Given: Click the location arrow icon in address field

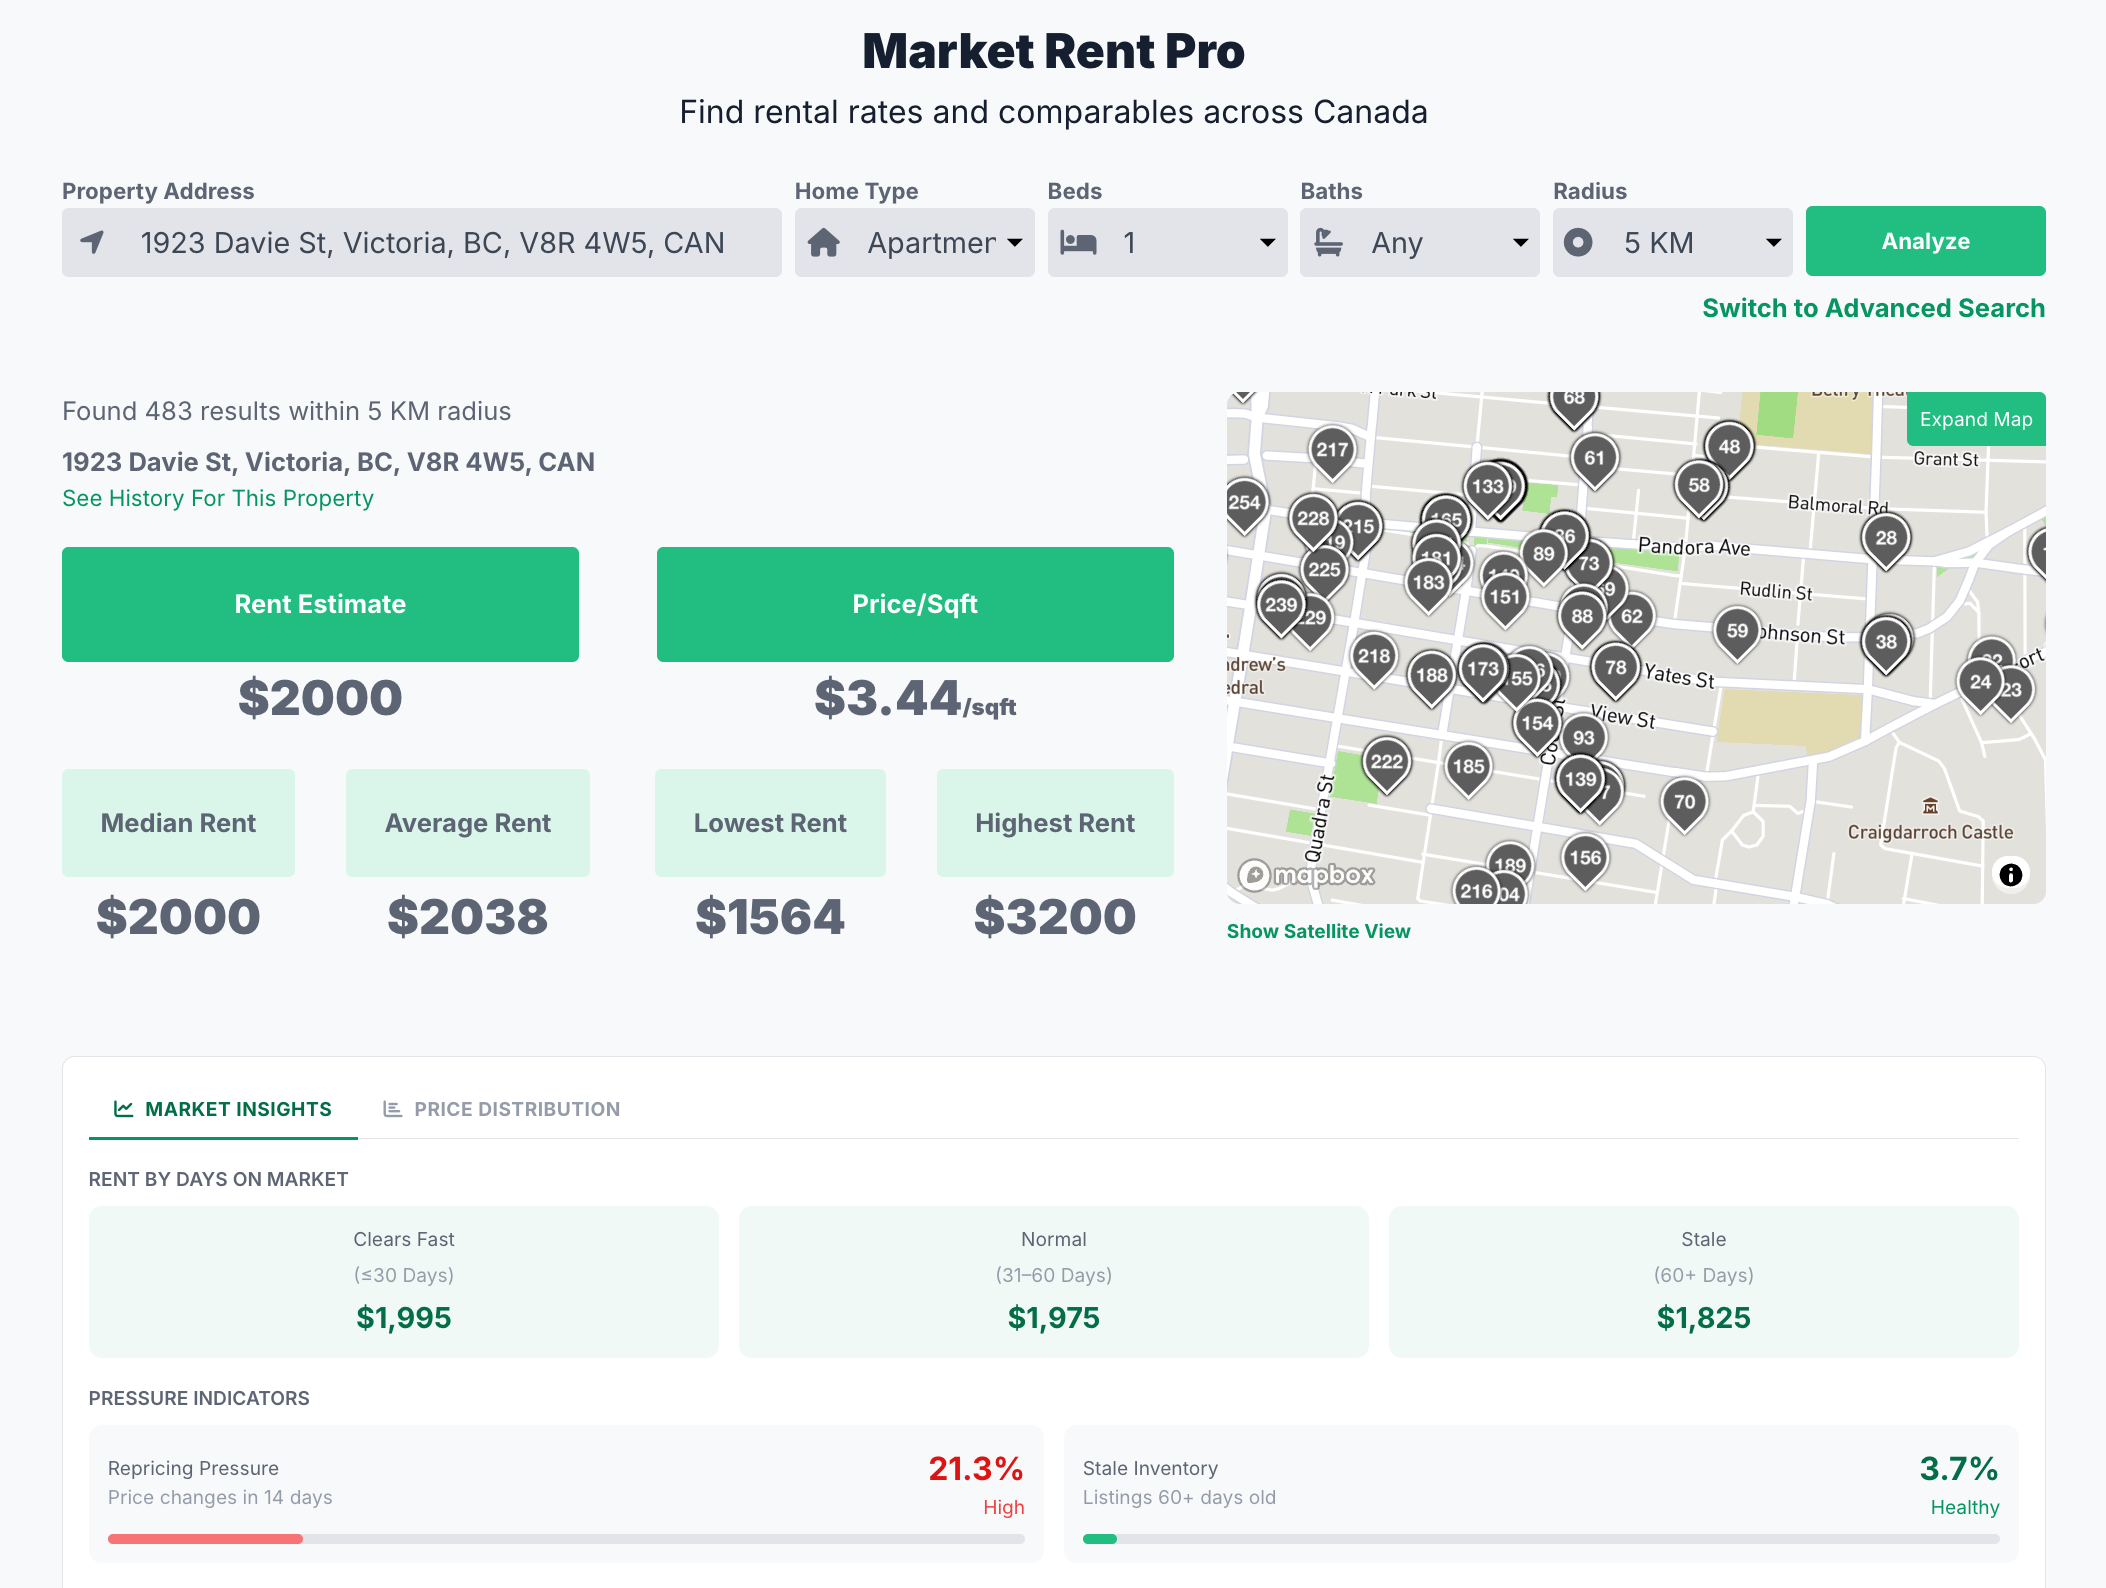Looking at the screenshot, I should [x=93, y=243].
